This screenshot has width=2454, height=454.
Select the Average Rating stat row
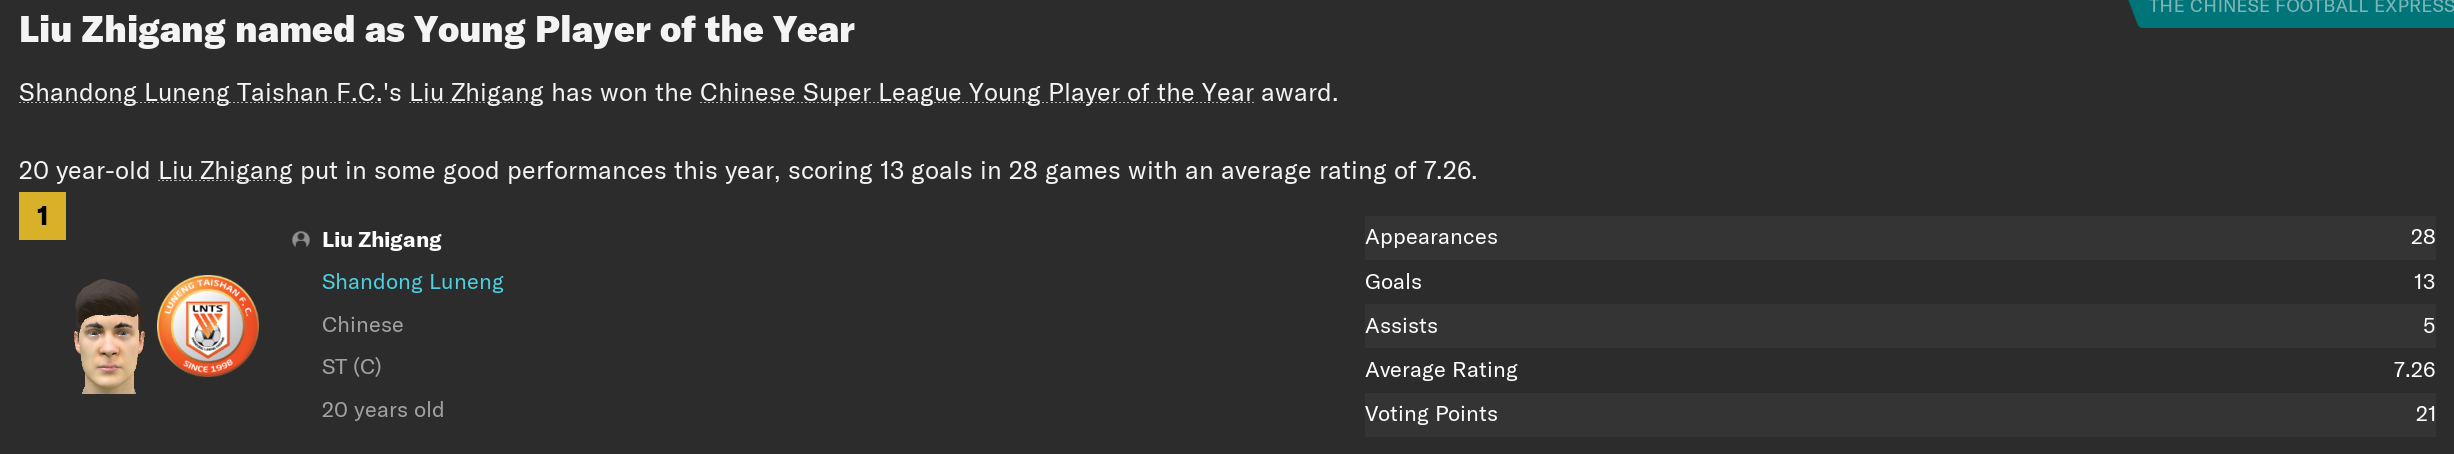click(x=1900, y=370)
